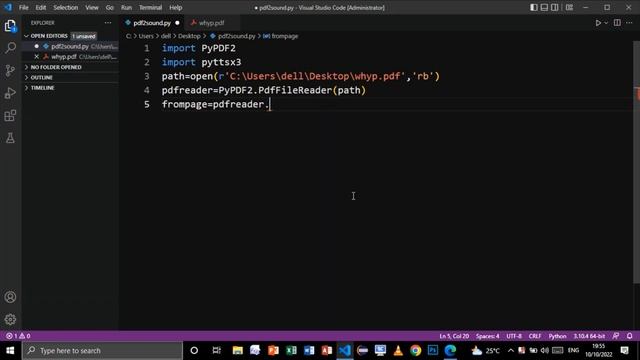Open Photoshop from the taskbar
The height and width of the screenshot is (360, 640).
(x=433, y=350)
